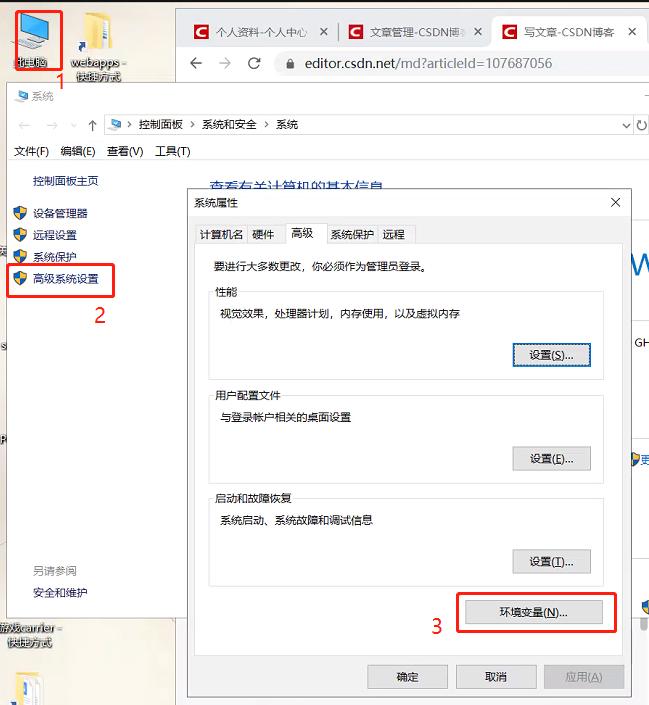Click the 取消 button
Viewport: 649px width, 705px height.
(x=496, y=677)
